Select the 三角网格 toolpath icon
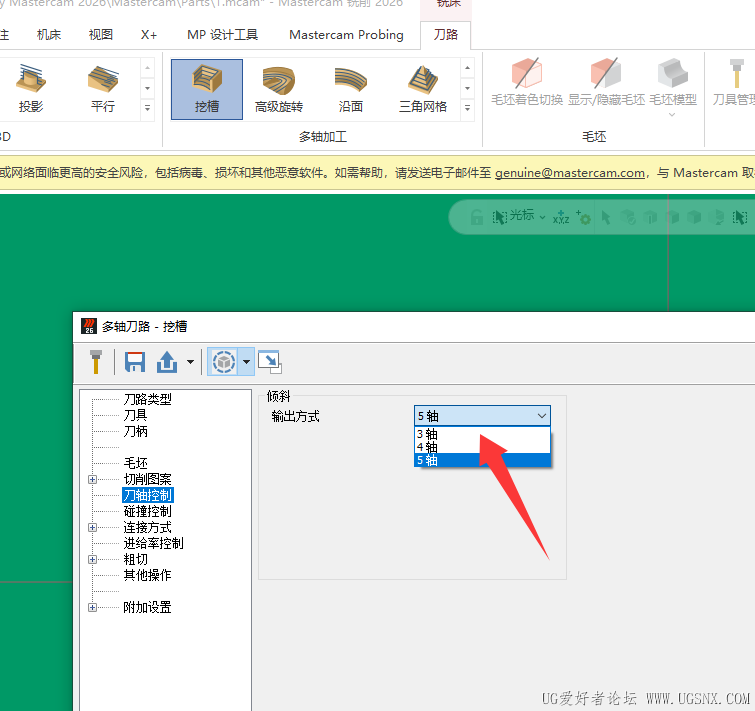Image resolution: width=755 pixels, height=711 pixels. point(423,89)
